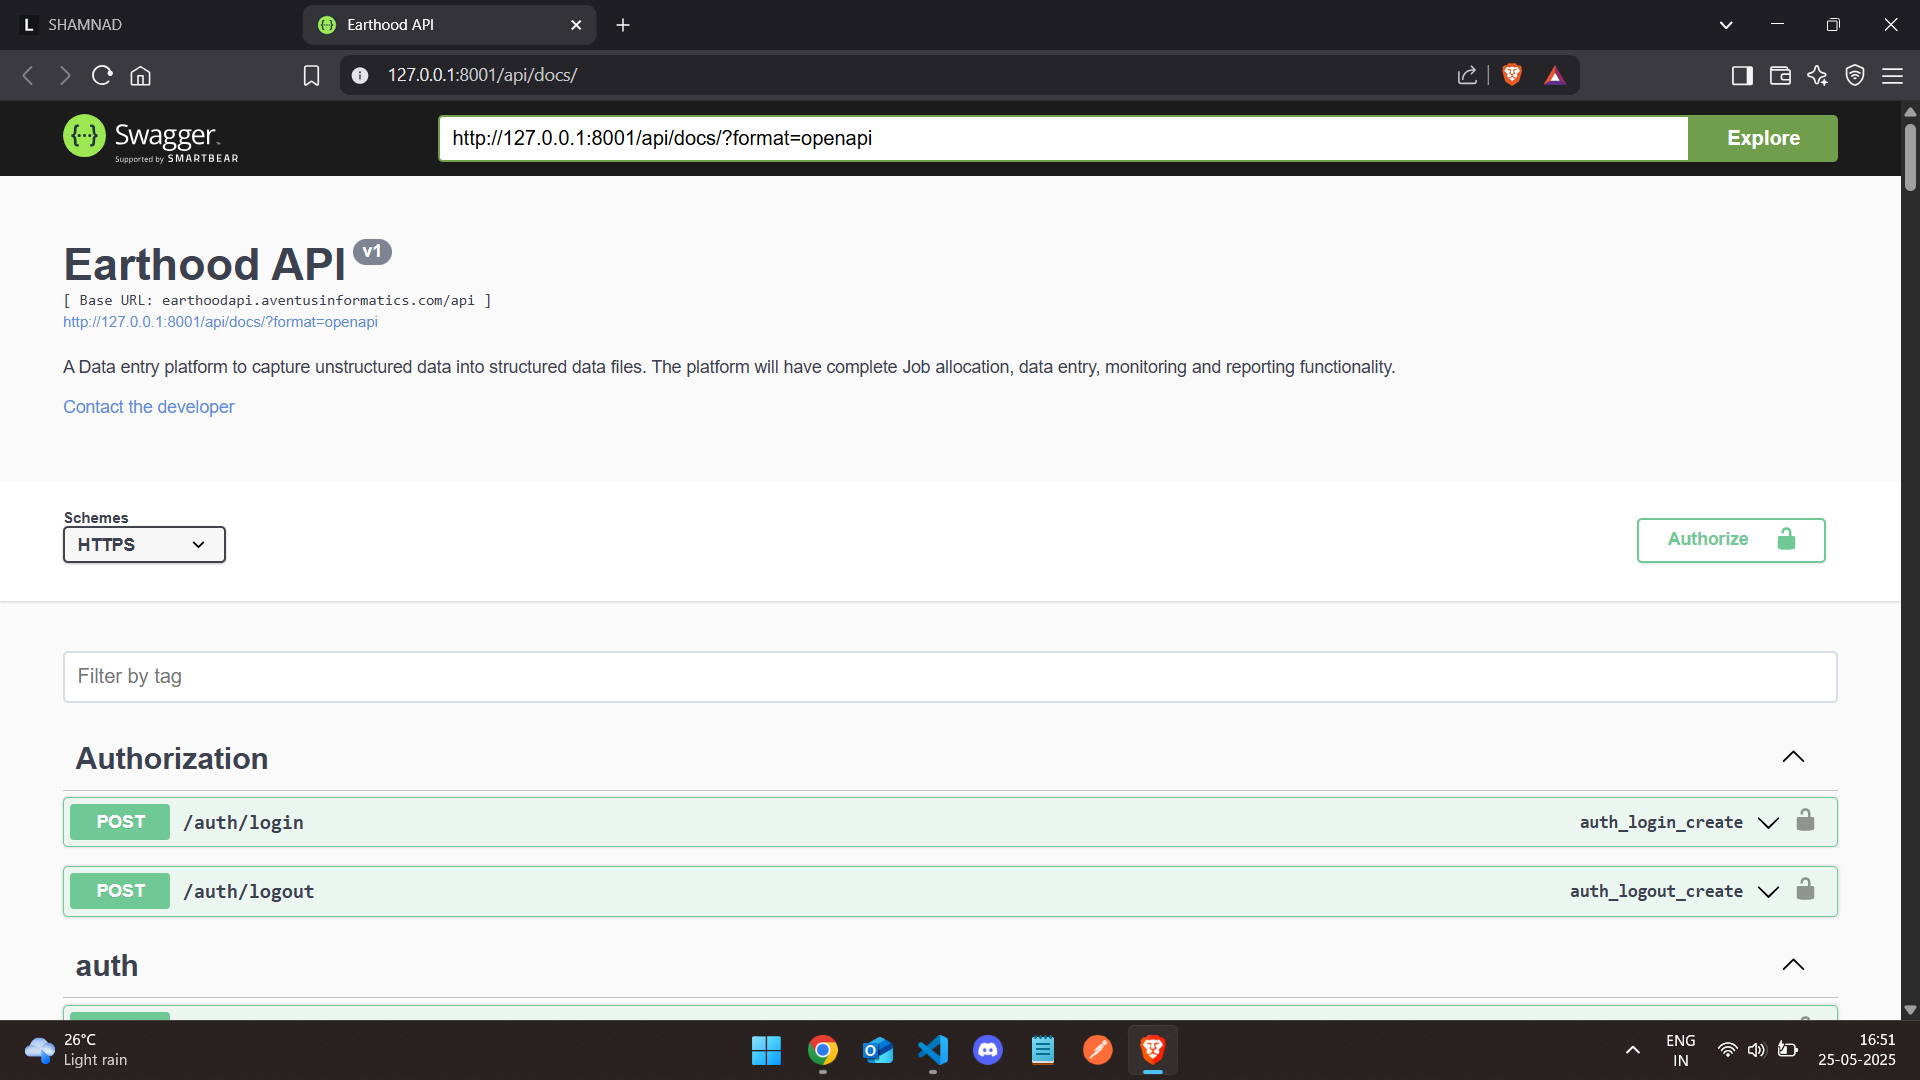This screenshot has height=1080, width=1920.
Task: Open Visual Studio Code from taskbar
Action: click(x=932, y=1050)
